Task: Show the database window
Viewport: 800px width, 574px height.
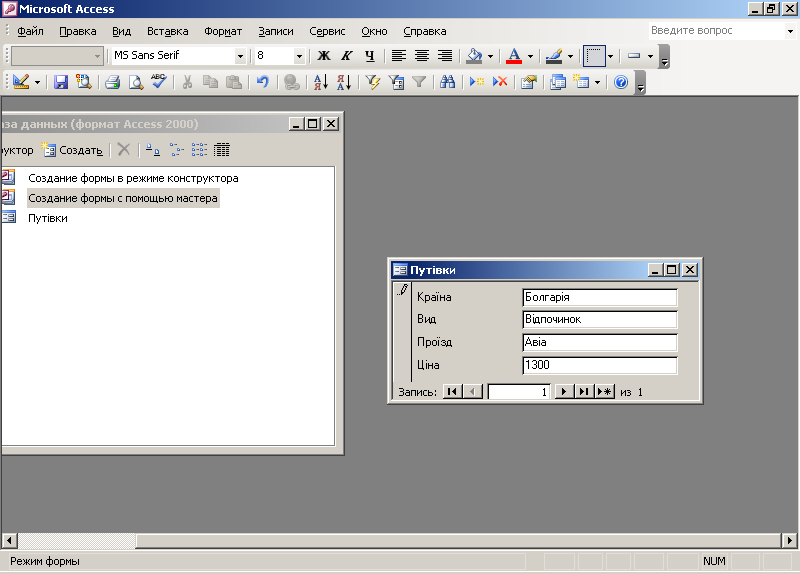Action: coord(558,82)
